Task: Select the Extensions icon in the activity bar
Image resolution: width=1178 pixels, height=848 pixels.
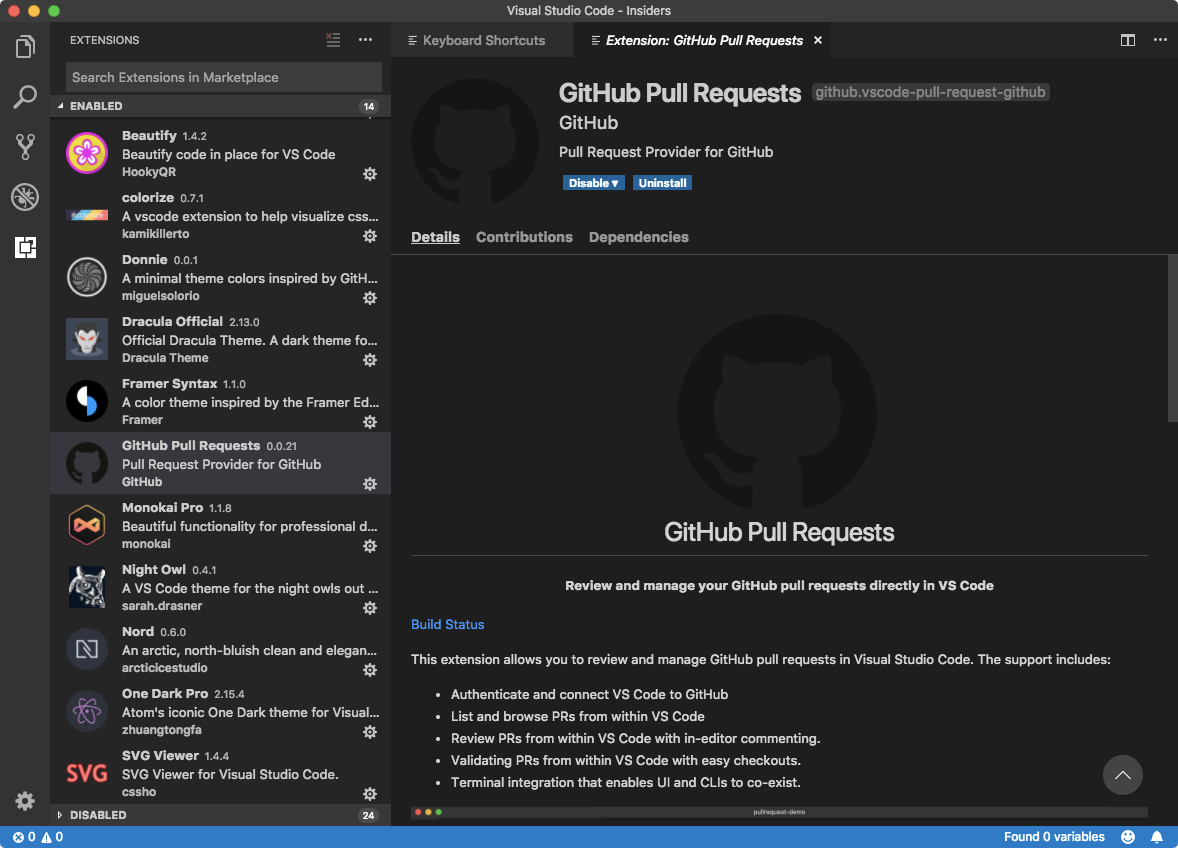Action: pyautogui.click(x=24, y=248)
